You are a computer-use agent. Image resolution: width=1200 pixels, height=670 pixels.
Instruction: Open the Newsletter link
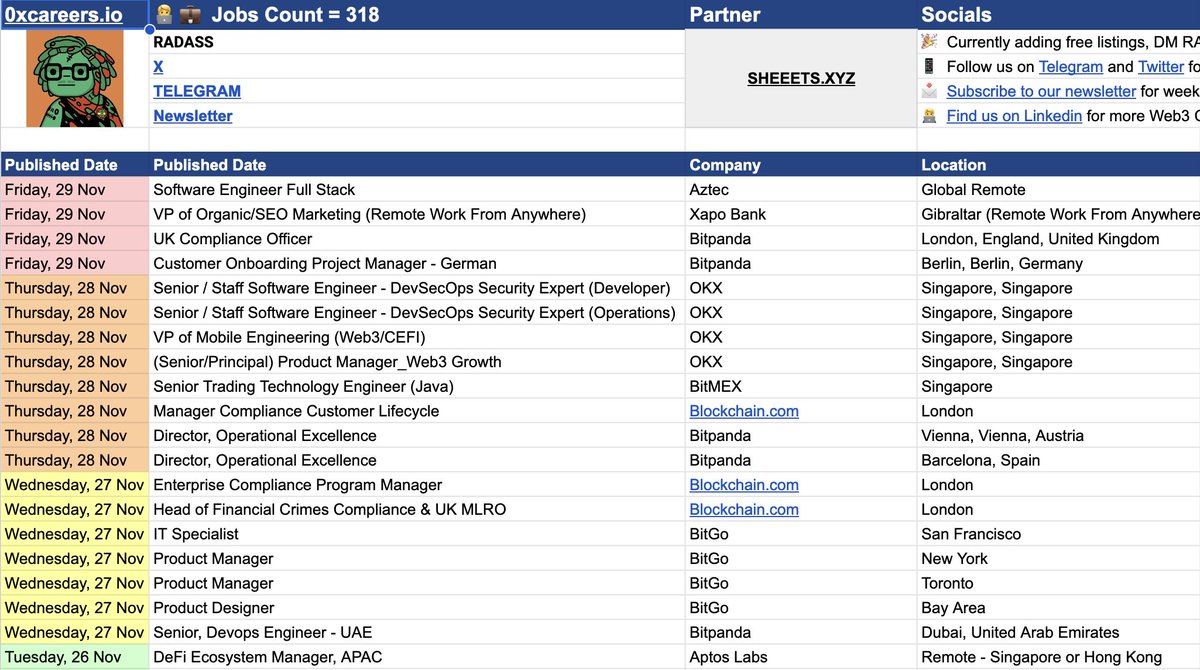193,116
